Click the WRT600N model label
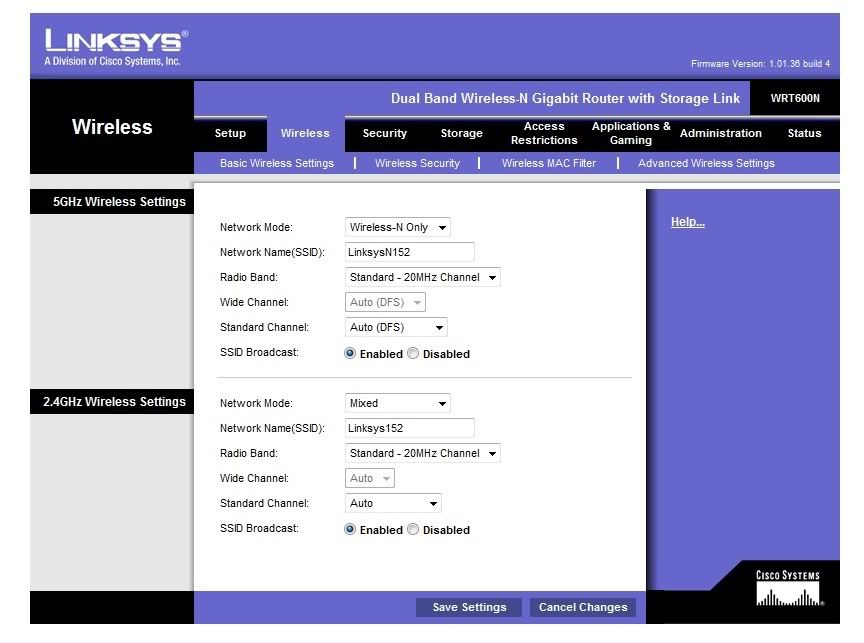 795,99
